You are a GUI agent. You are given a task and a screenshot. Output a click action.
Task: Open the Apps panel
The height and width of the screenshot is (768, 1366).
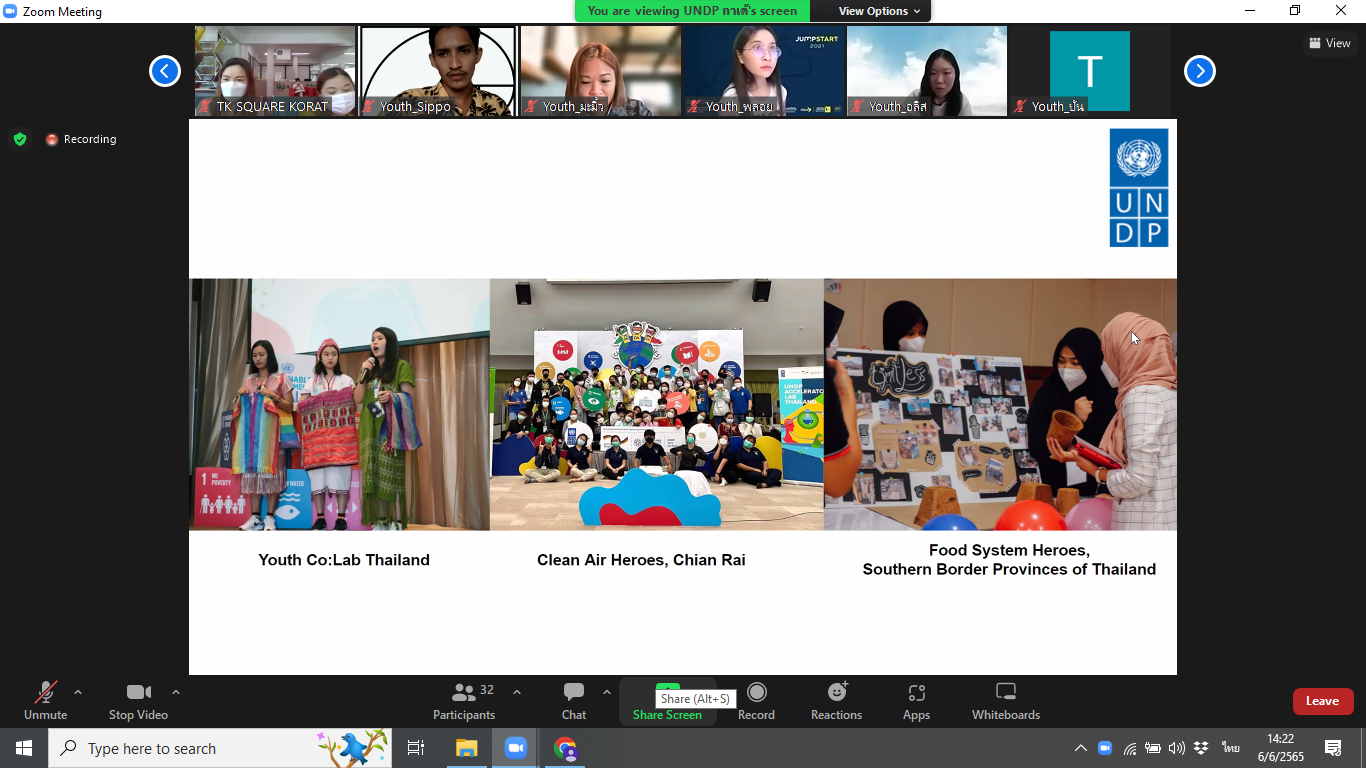point(916,701)
